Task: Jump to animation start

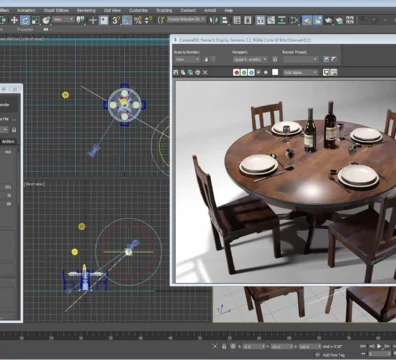Action: click(364, 346)
